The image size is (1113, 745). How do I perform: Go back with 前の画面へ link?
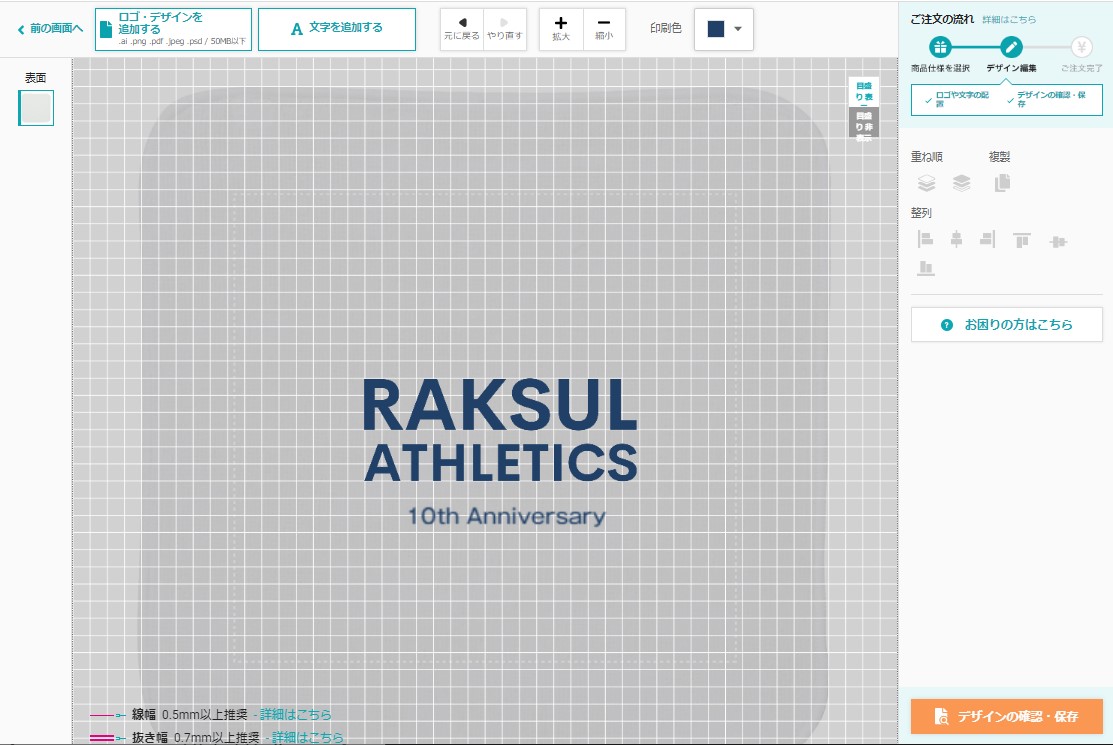click(50, 28)
